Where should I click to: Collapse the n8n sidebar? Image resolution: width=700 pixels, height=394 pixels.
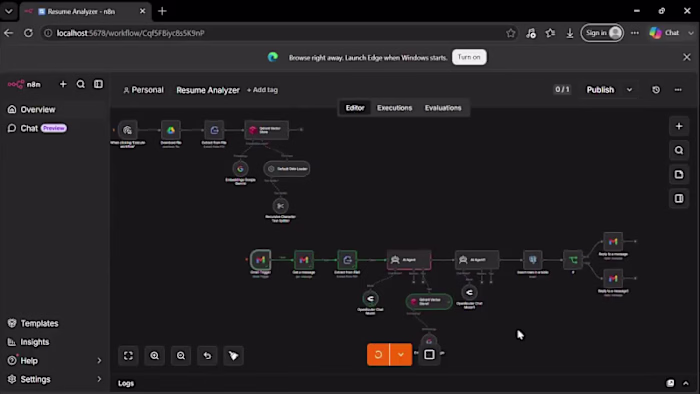pos(98,84)
